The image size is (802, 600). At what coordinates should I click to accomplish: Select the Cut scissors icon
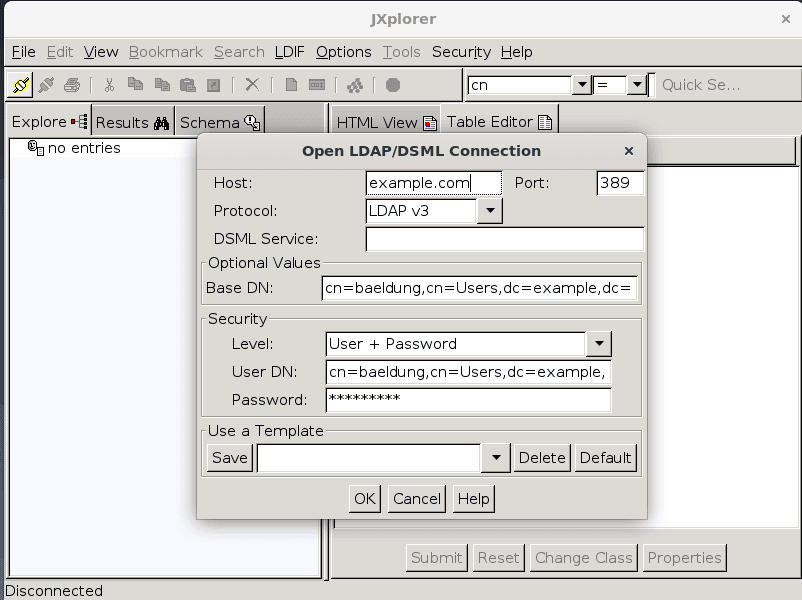(x=107, y=84)
